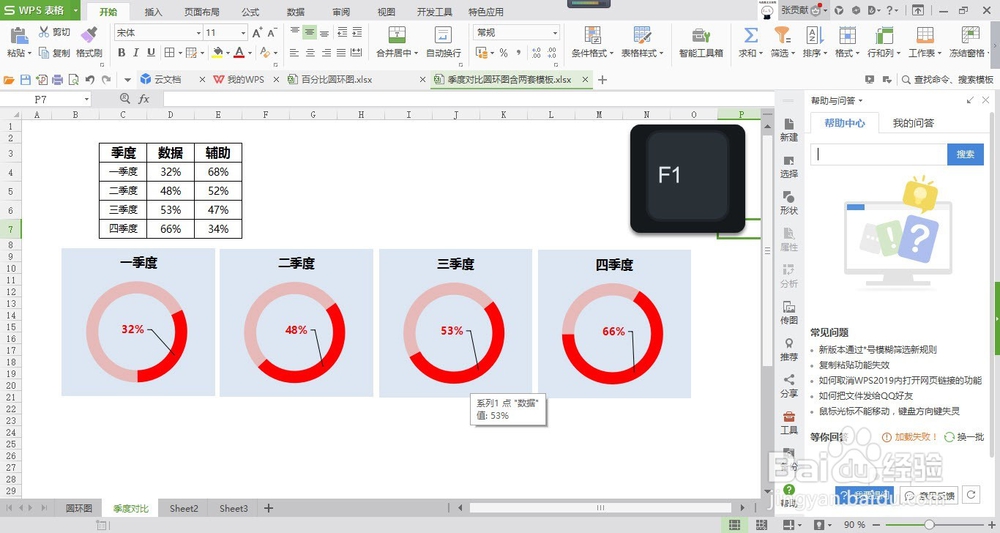This screenshot has width=1000, height=533.
Task: Click the Paste icon
Action: pyautogui.click(x=18, y=36)
